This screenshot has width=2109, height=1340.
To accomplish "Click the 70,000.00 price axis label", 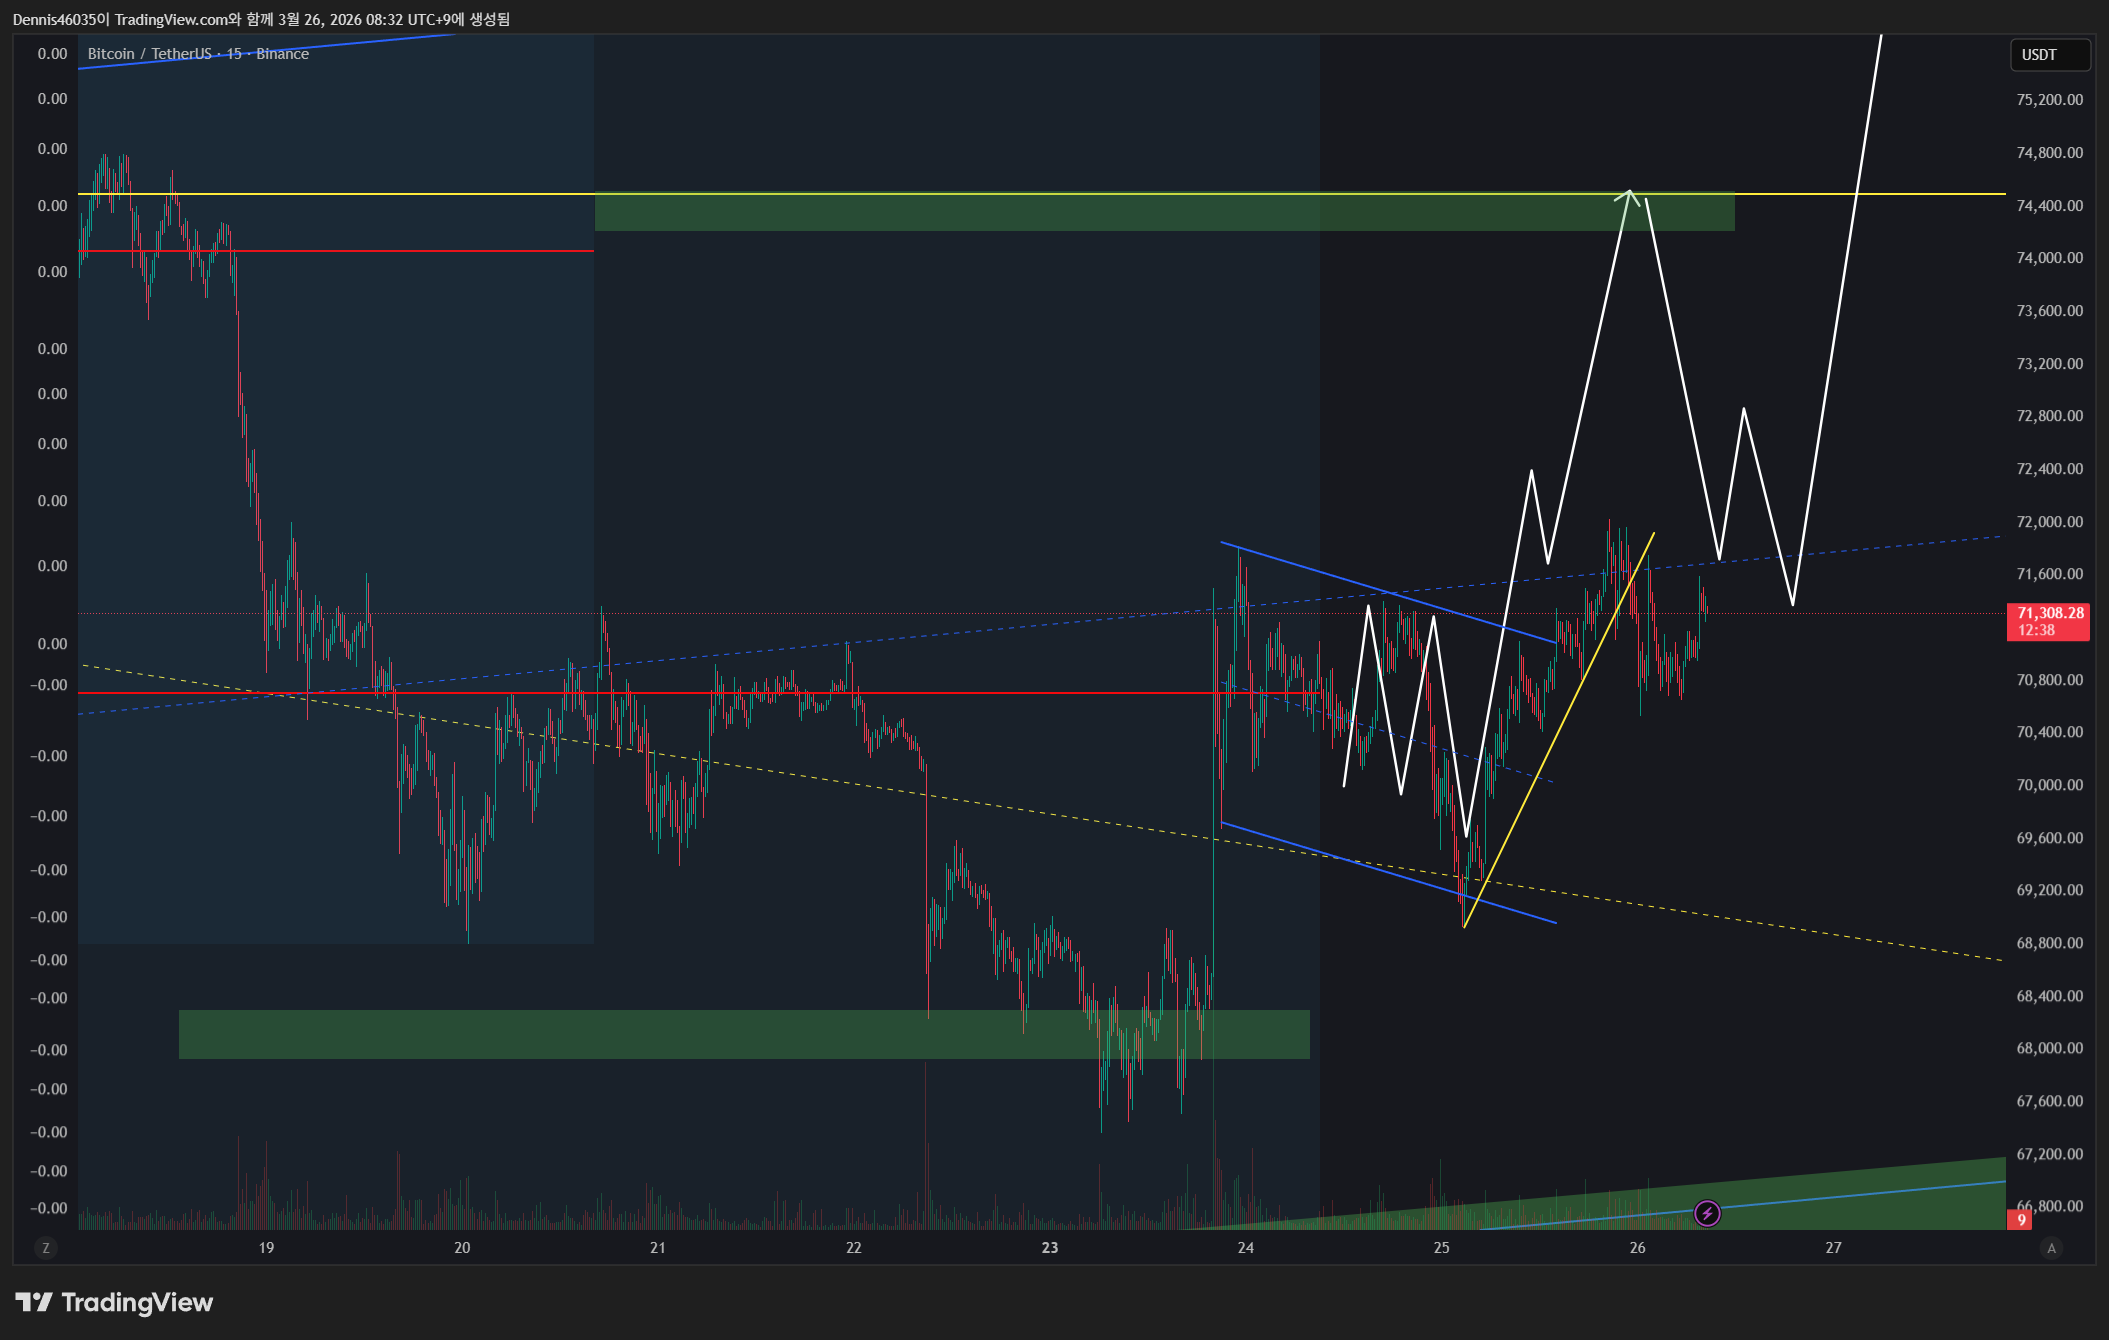I will point(2049,785).
